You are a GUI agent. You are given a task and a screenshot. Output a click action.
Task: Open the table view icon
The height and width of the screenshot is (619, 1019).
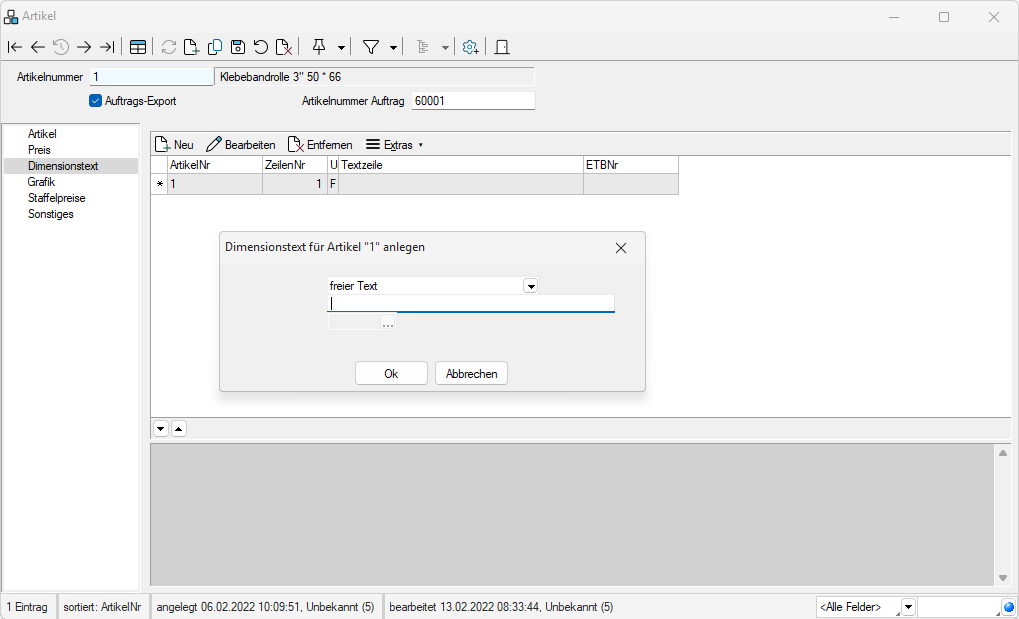(x=138, y=47)
